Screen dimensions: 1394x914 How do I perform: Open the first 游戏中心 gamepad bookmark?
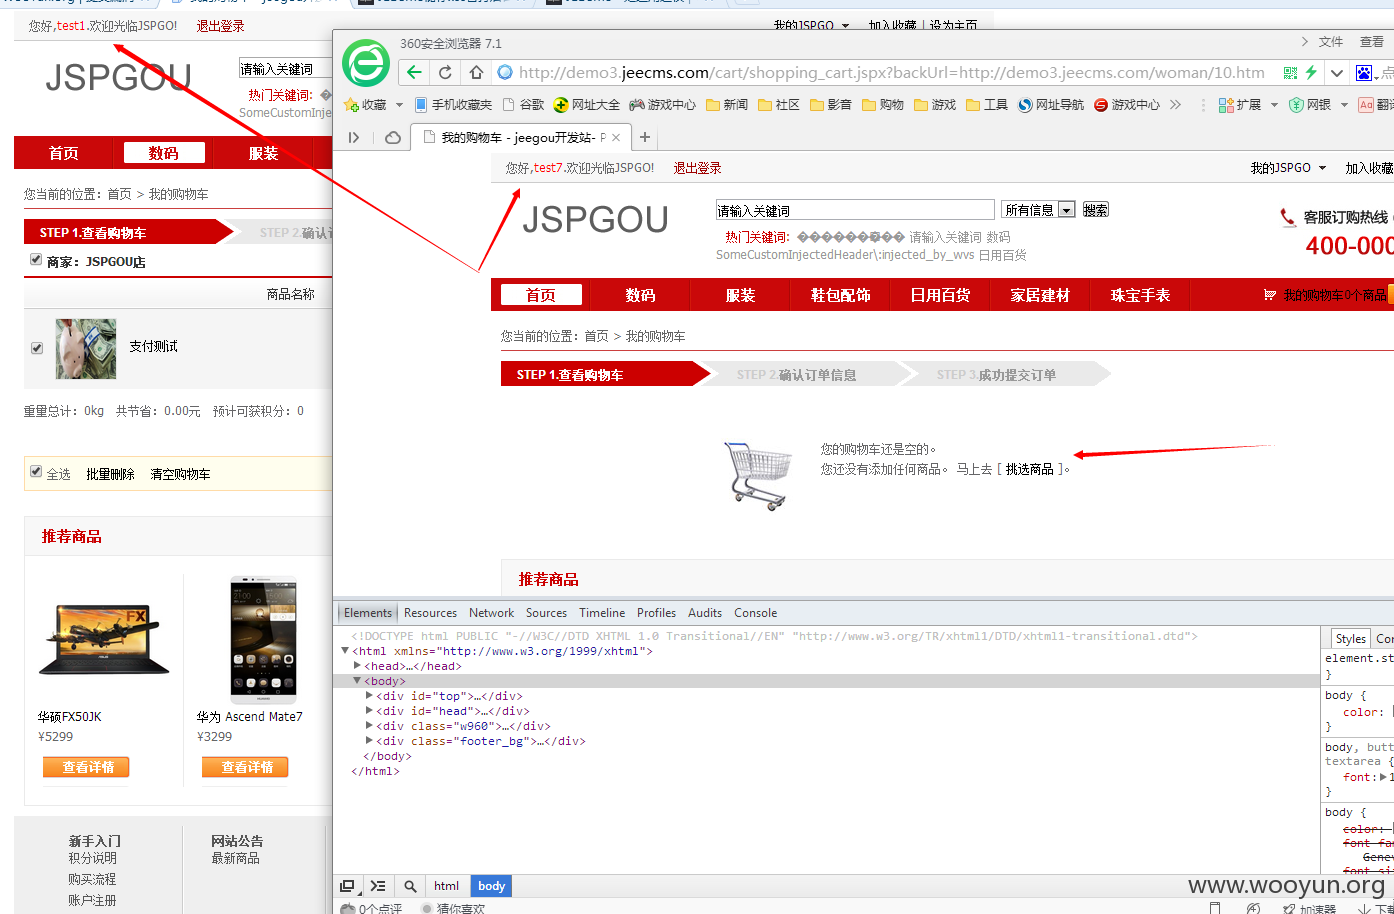coord(662,105)
